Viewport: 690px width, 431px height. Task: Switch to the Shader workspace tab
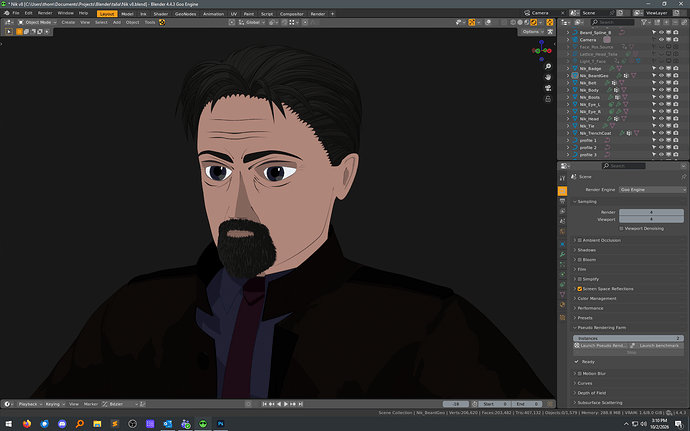click(161, 14)
